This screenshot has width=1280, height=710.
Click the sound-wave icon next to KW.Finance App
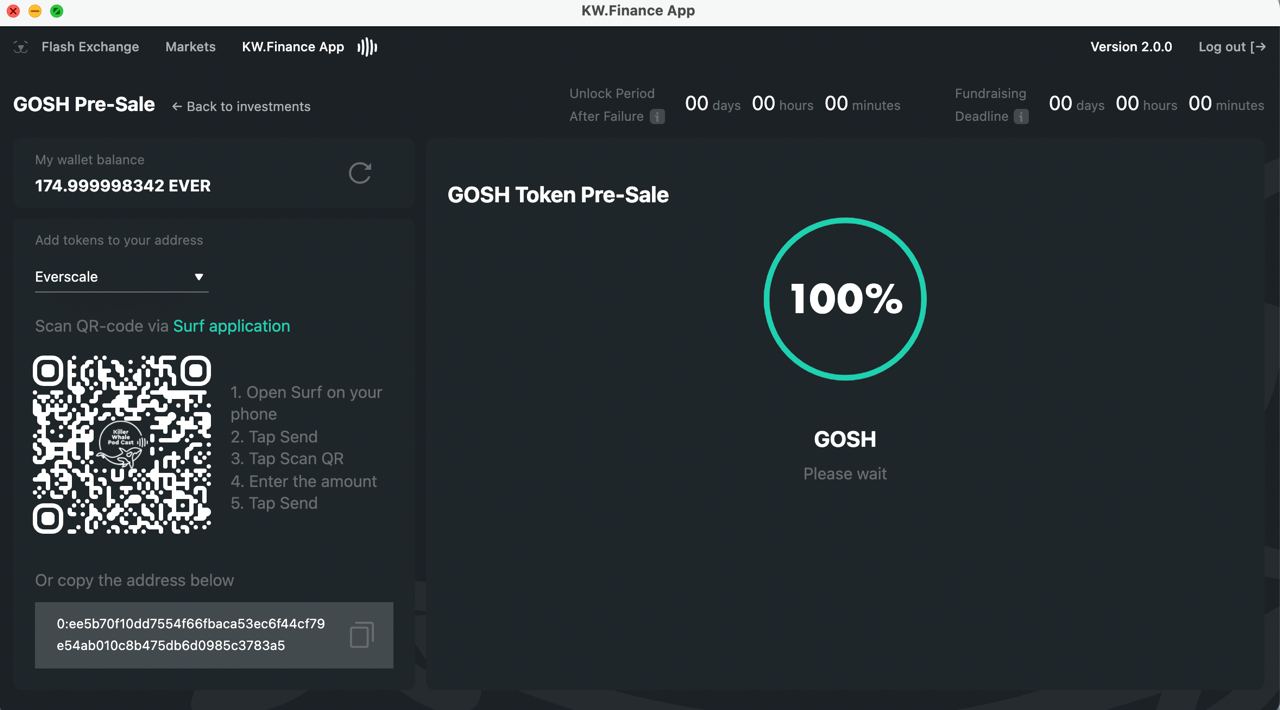368,47
